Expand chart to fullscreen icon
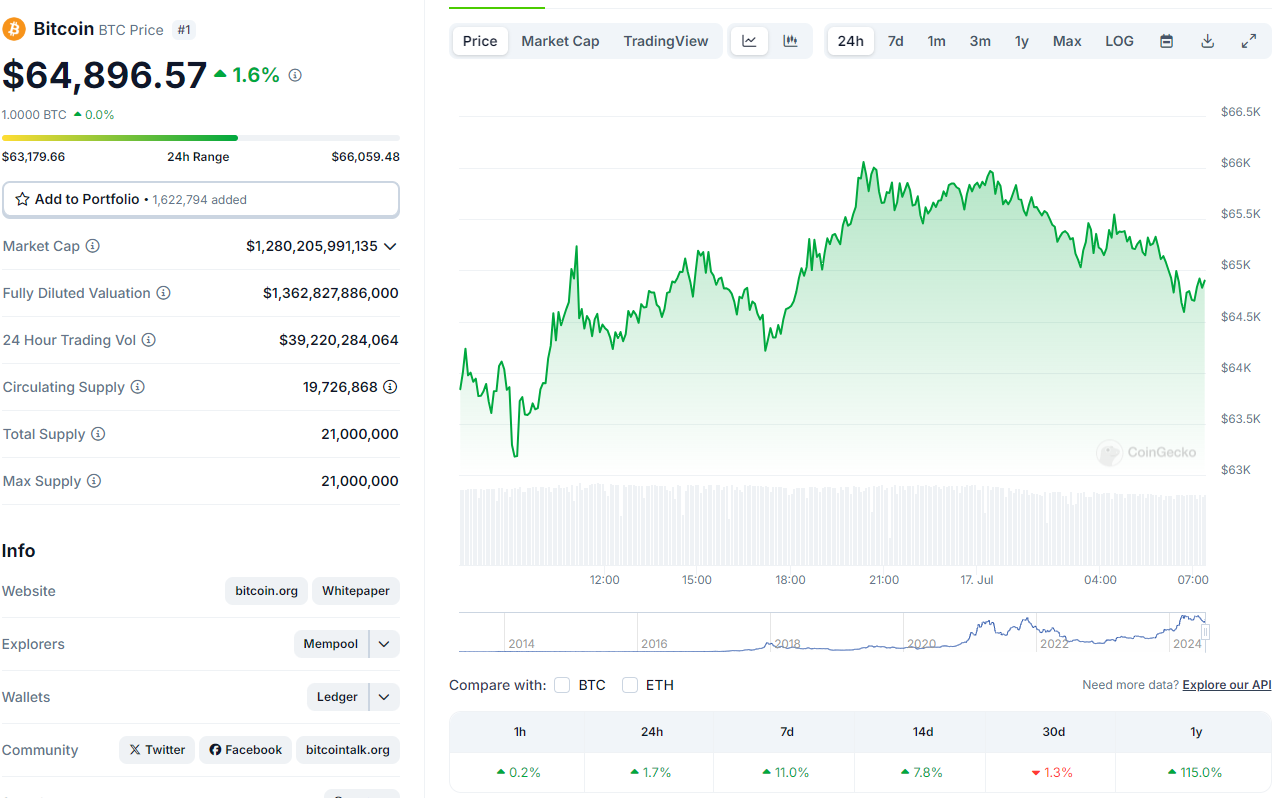The image size is (1280, 798). pyautogui.click(x=1249, y=41)
